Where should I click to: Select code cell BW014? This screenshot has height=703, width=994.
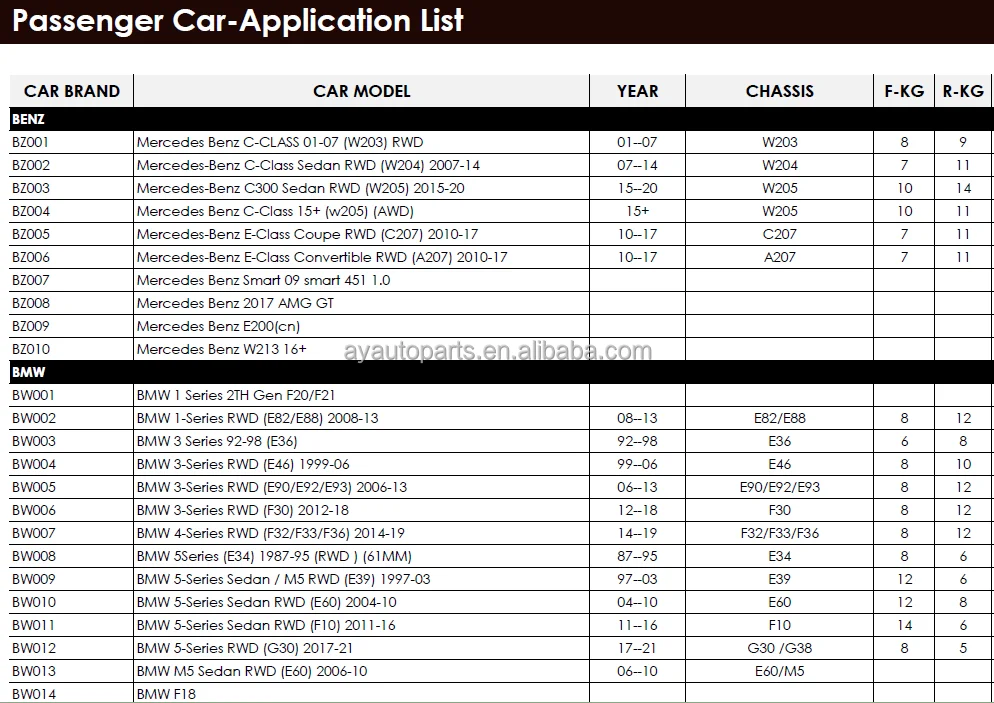click(72, 693)
